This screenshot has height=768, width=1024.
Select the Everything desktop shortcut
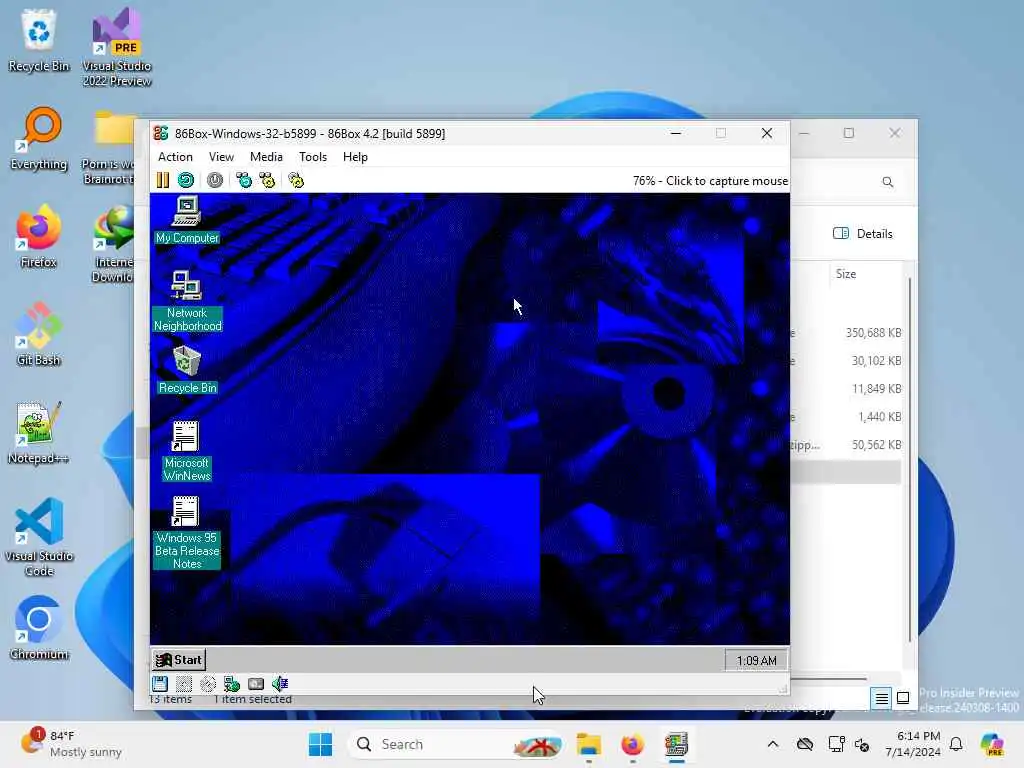coord(39,138)
